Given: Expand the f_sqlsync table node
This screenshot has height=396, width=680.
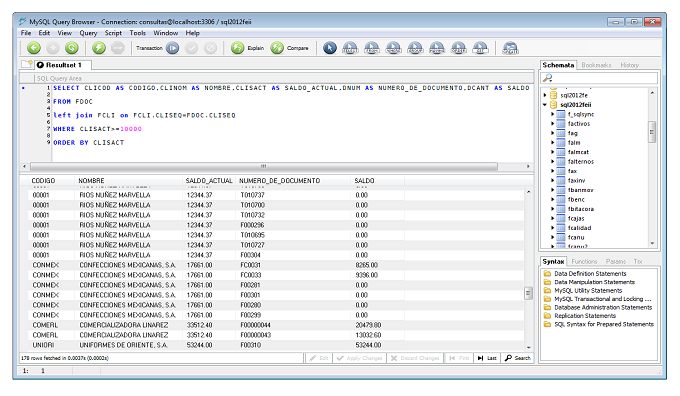Looking at the screenshot, I should pyautogui.click(x=552, y=114).
